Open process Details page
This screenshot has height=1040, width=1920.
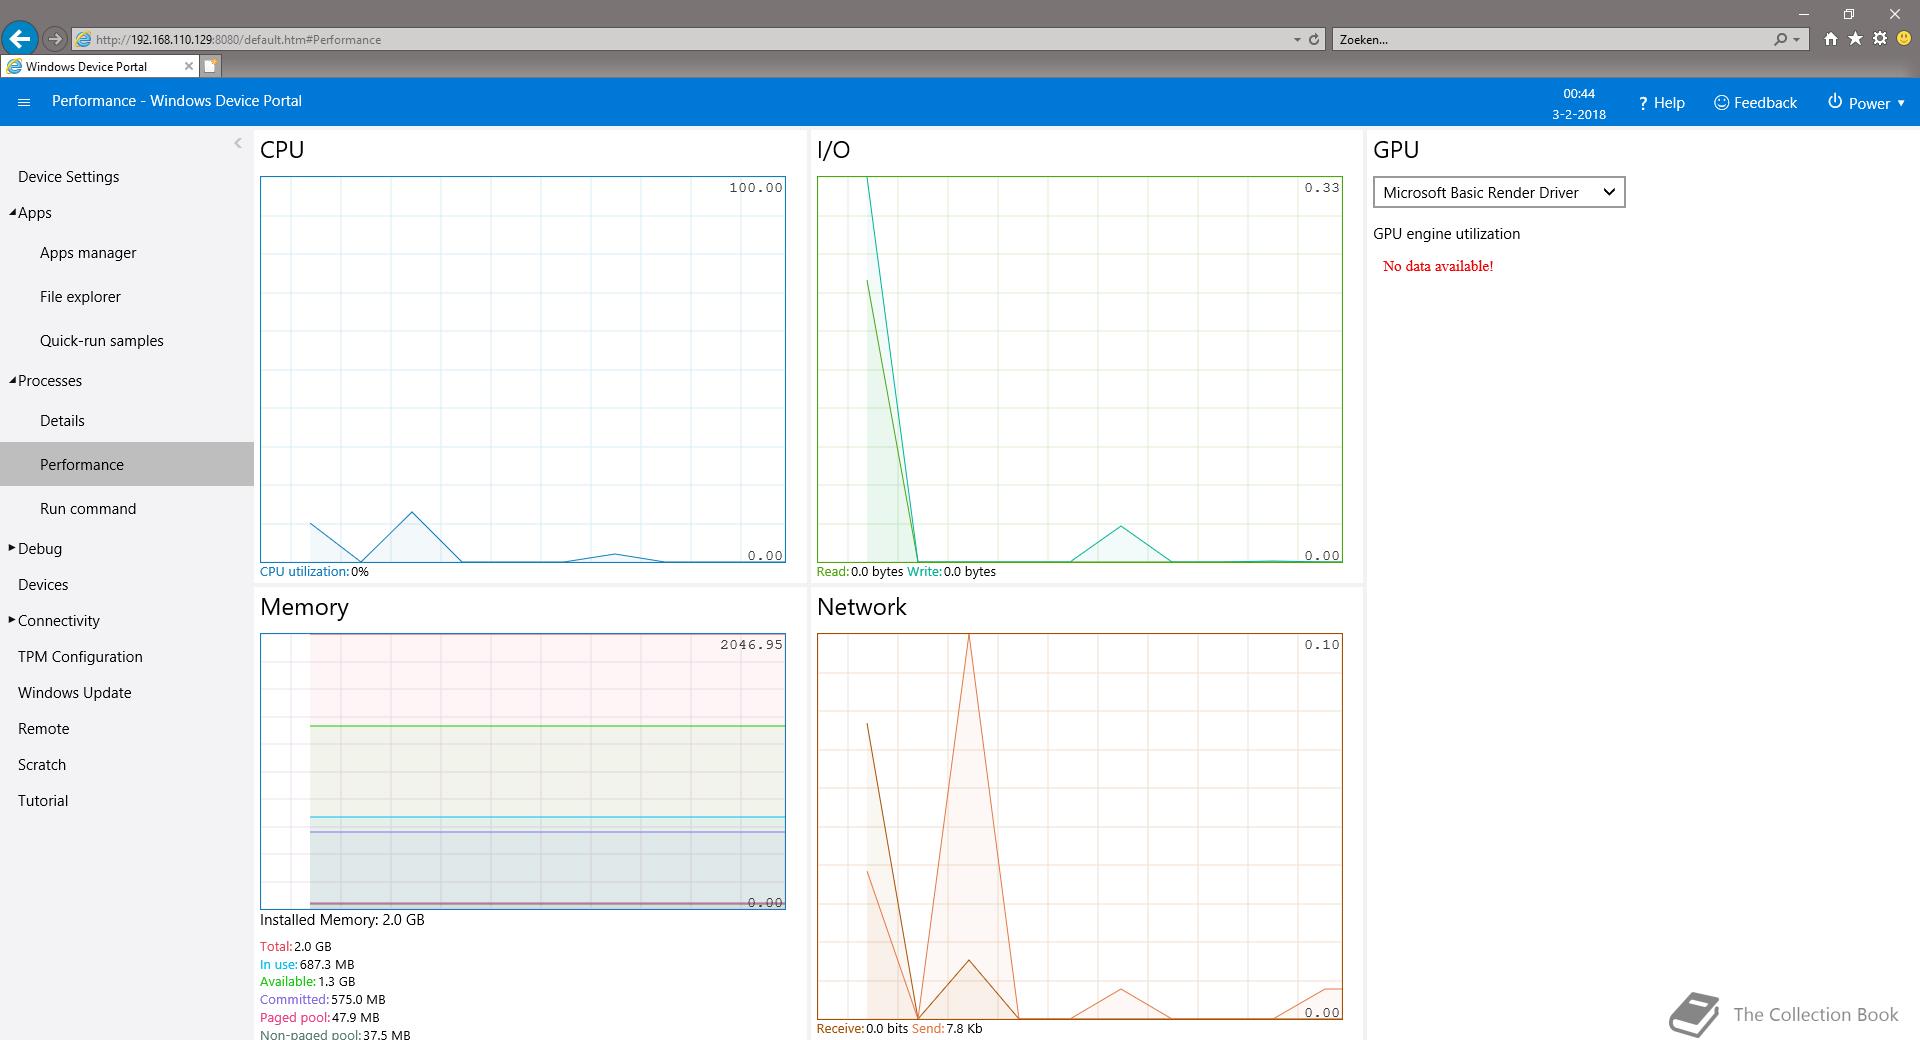click(62, 421)
